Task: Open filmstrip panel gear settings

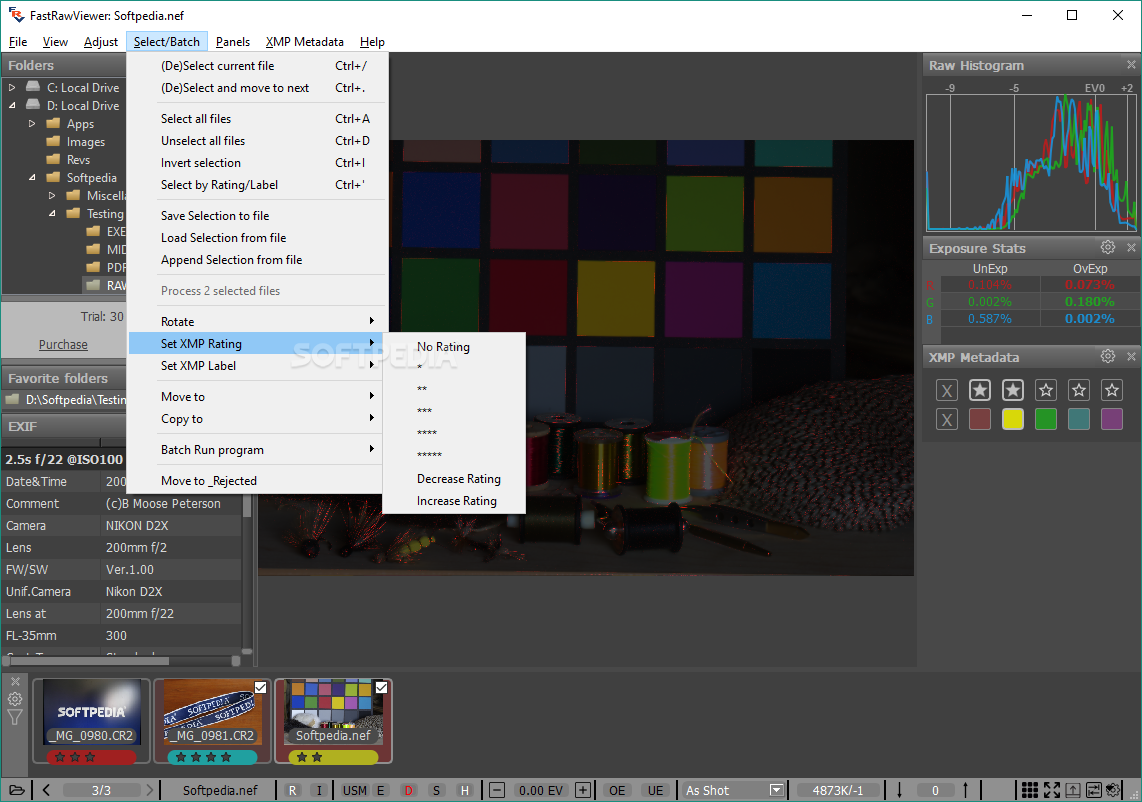Action: [15, 699]
